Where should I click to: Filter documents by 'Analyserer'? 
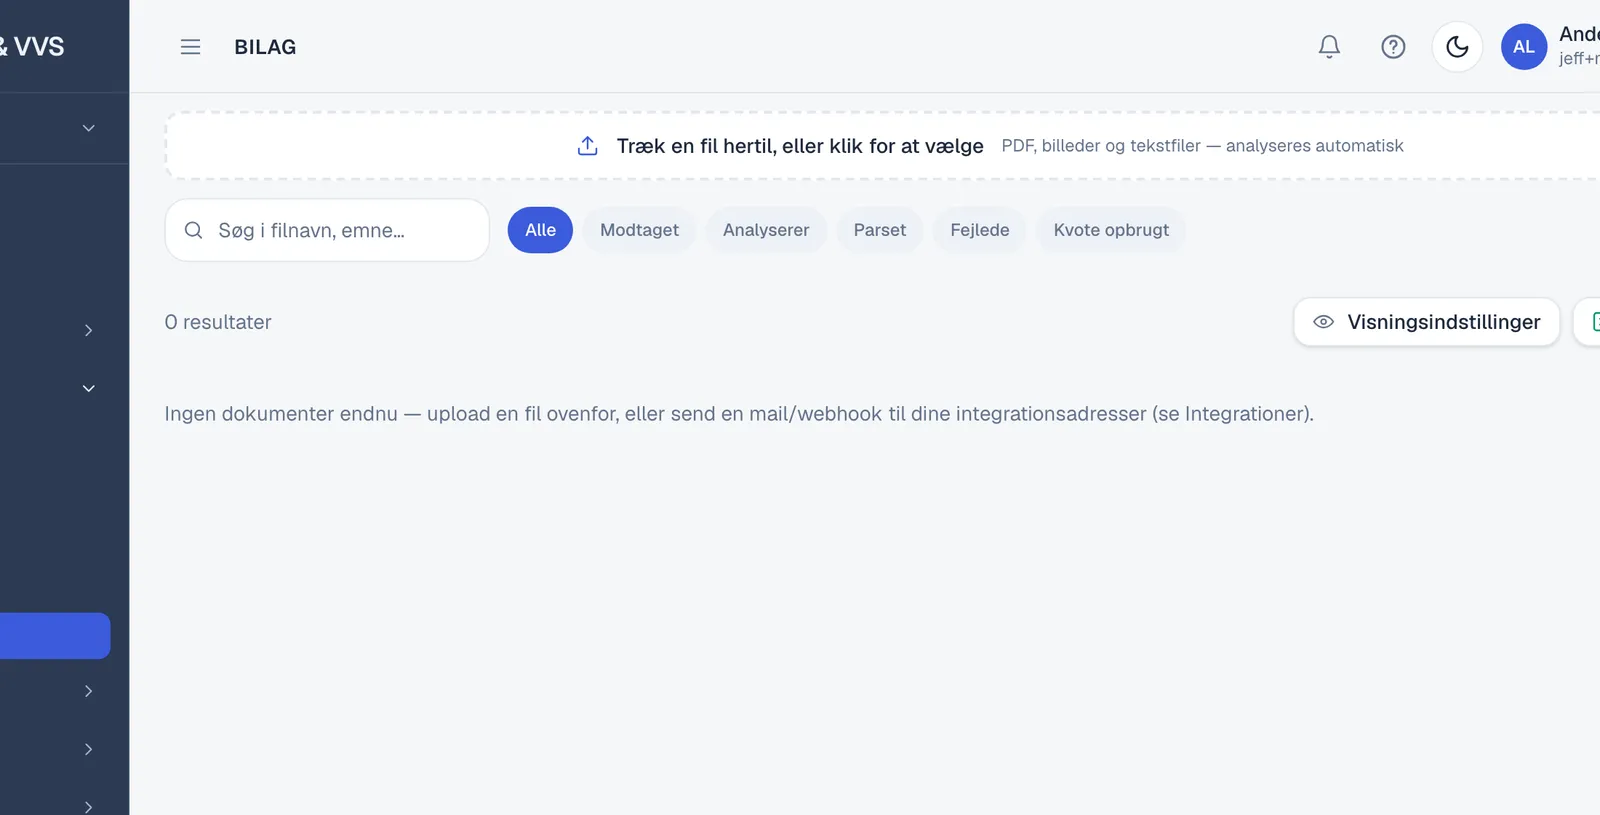pyautogui.click(x=766, y=230)
